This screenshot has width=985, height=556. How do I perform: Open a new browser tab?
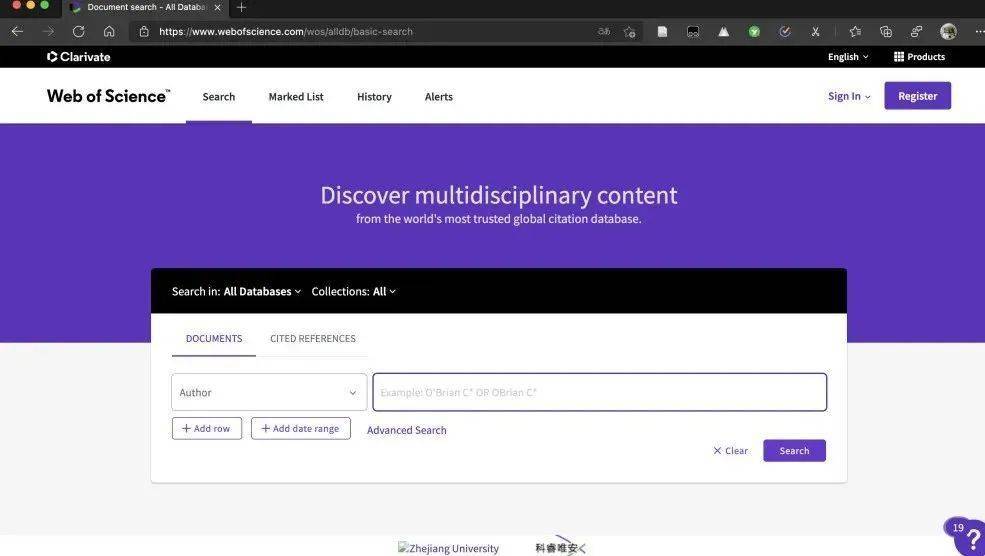[x=241, y=7]
